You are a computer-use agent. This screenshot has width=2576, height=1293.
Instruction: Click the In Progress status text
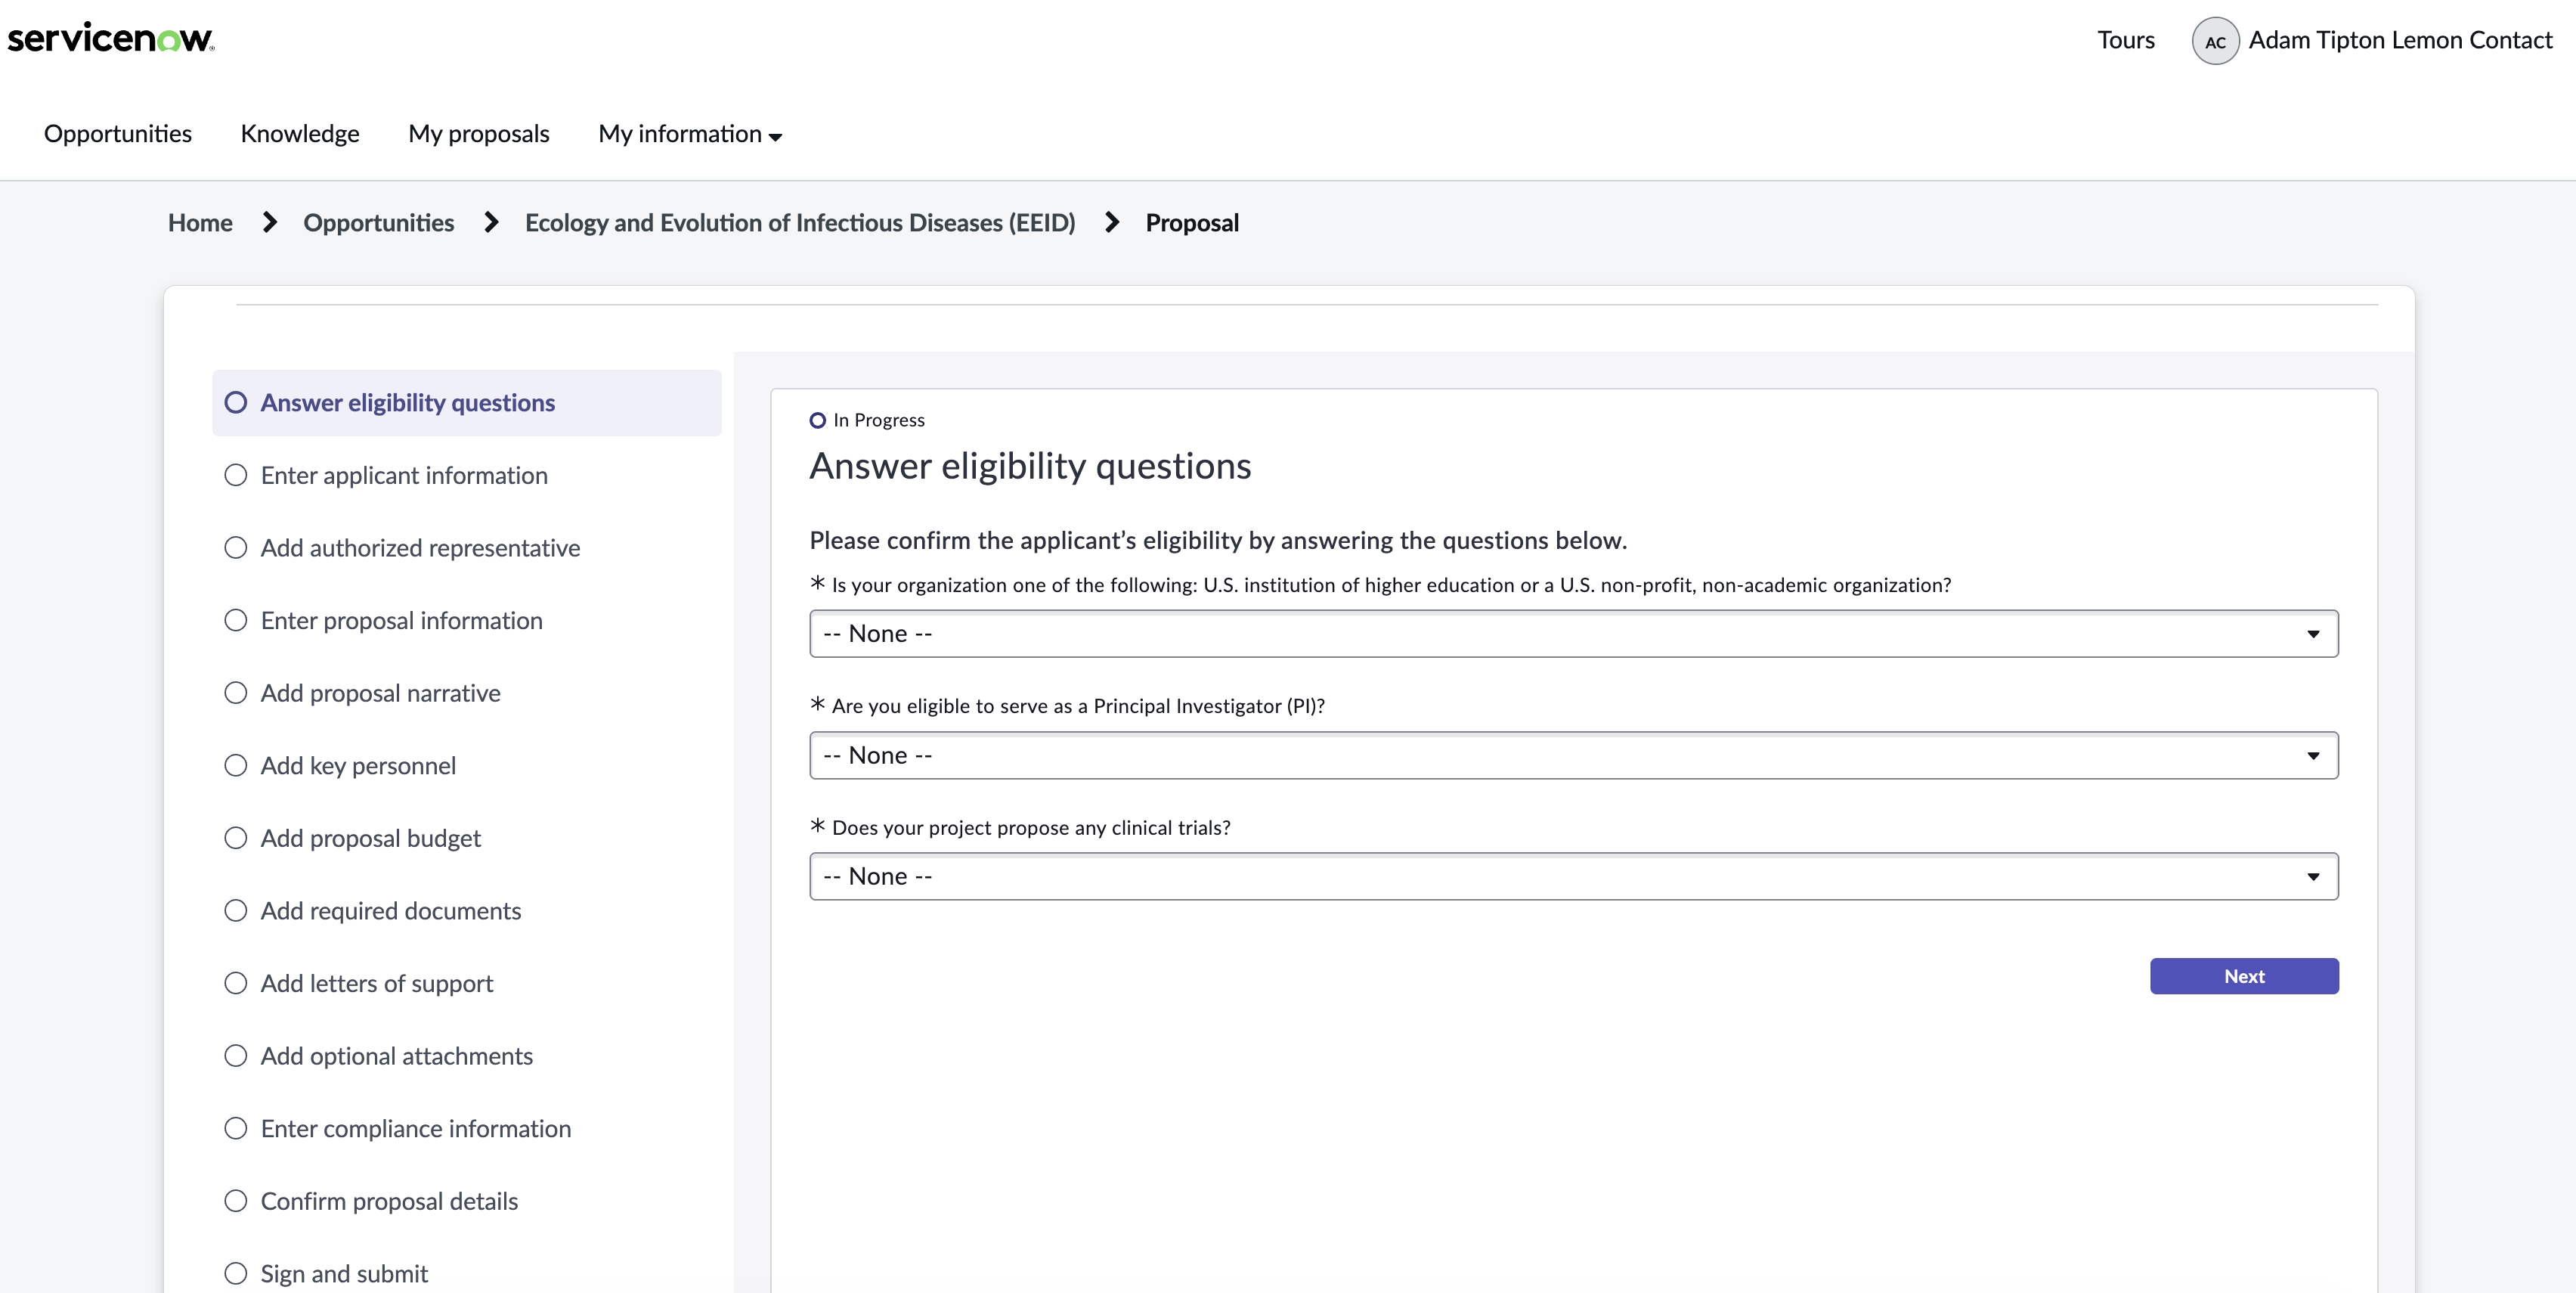tap(879, 420)
